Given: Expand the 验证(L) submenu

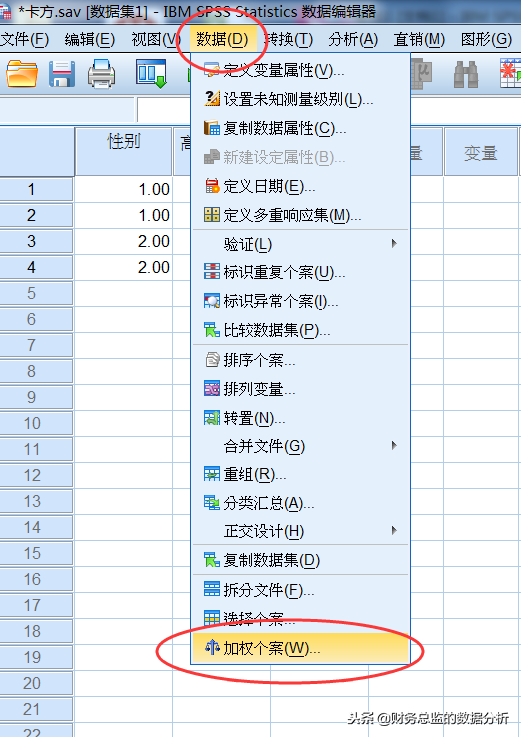Looking at the screenshot, I should click(x=300, y=244).
